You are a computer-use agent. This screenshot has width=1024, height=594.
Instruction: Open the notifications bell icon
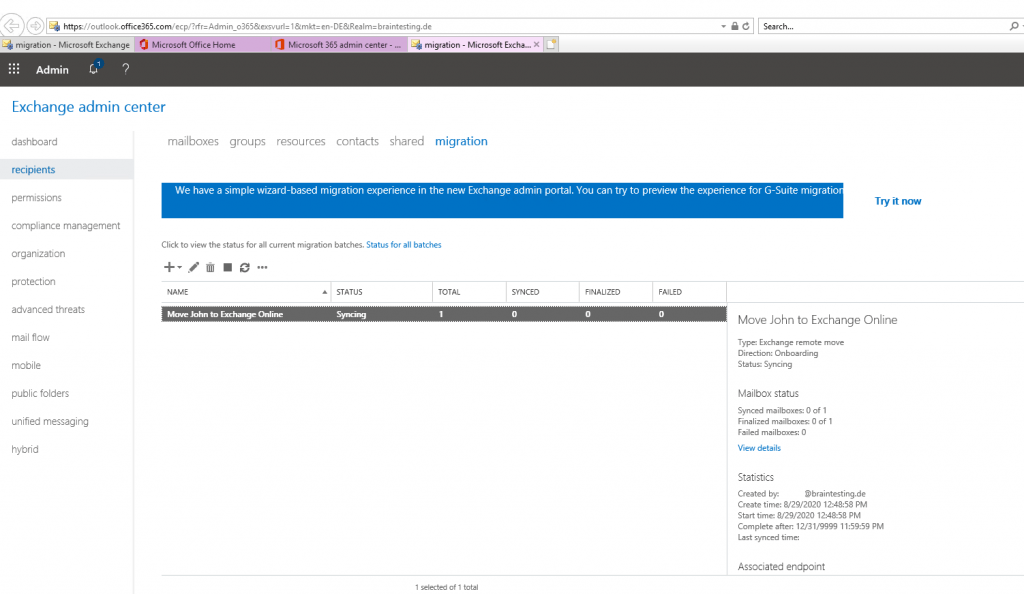[94, 69]
